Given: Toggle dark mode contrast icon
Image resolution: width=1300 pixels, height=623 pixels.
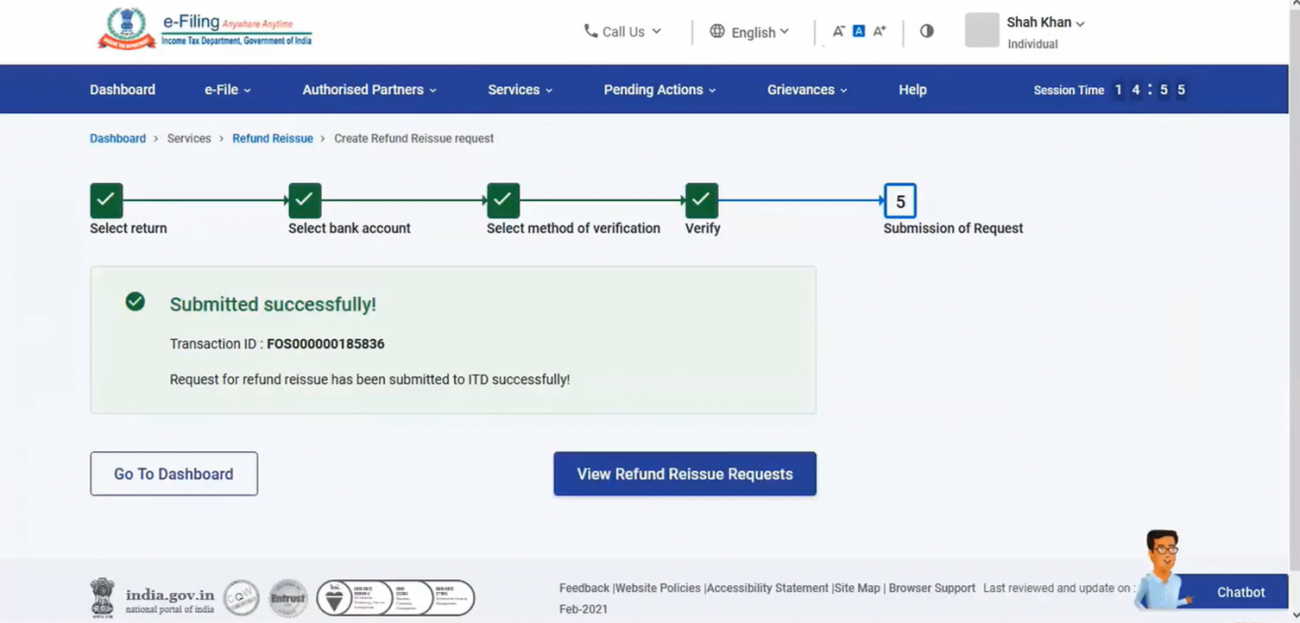Looking at the screenshot, I should point(926,31).
